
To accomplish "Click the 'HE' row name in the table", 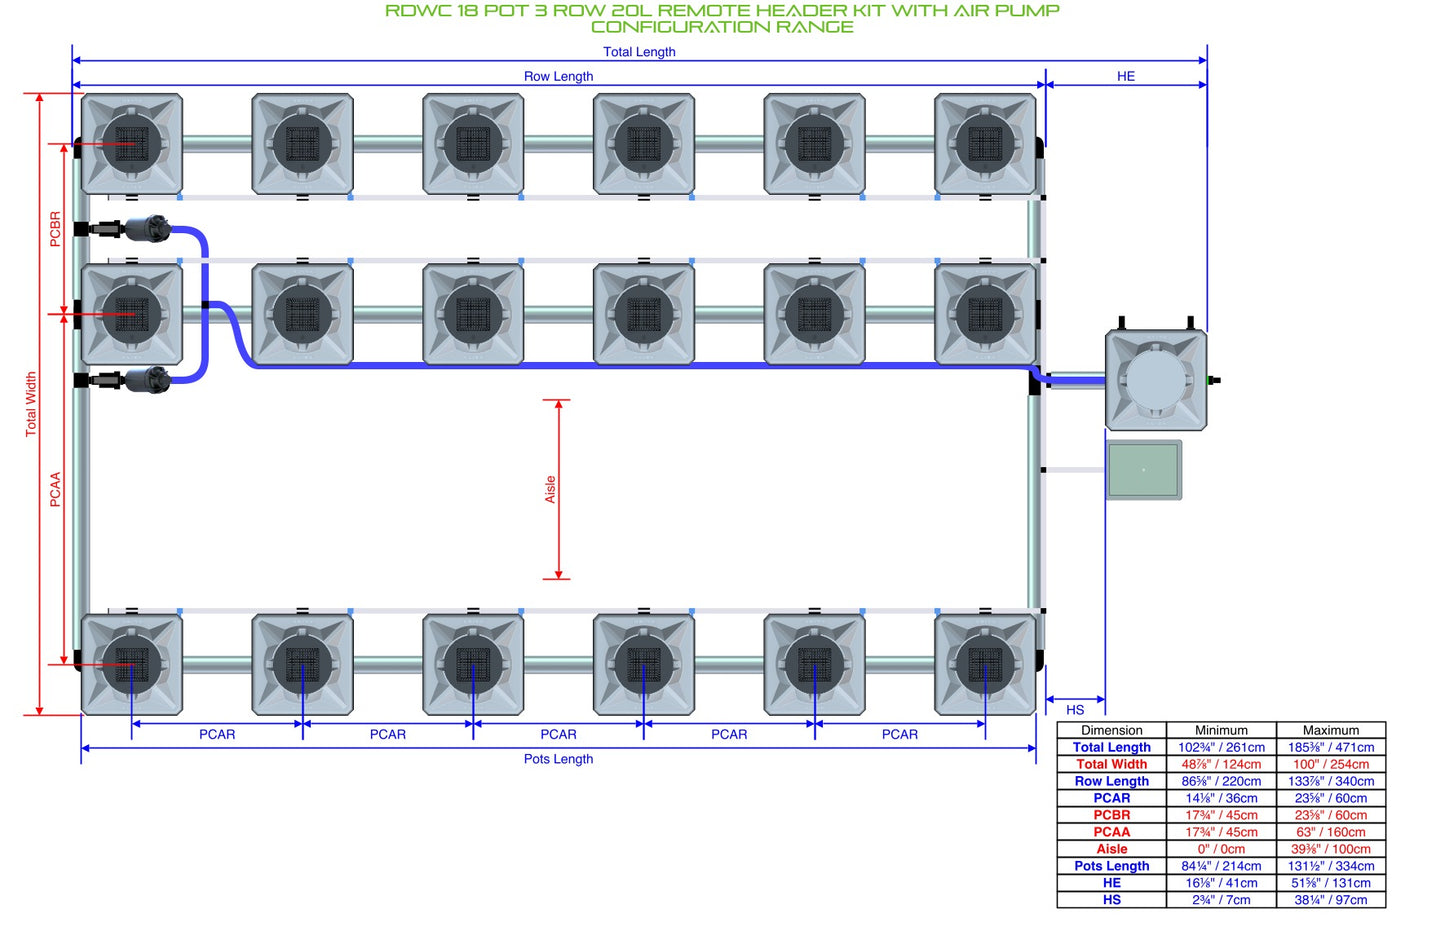I will 1112,884.
